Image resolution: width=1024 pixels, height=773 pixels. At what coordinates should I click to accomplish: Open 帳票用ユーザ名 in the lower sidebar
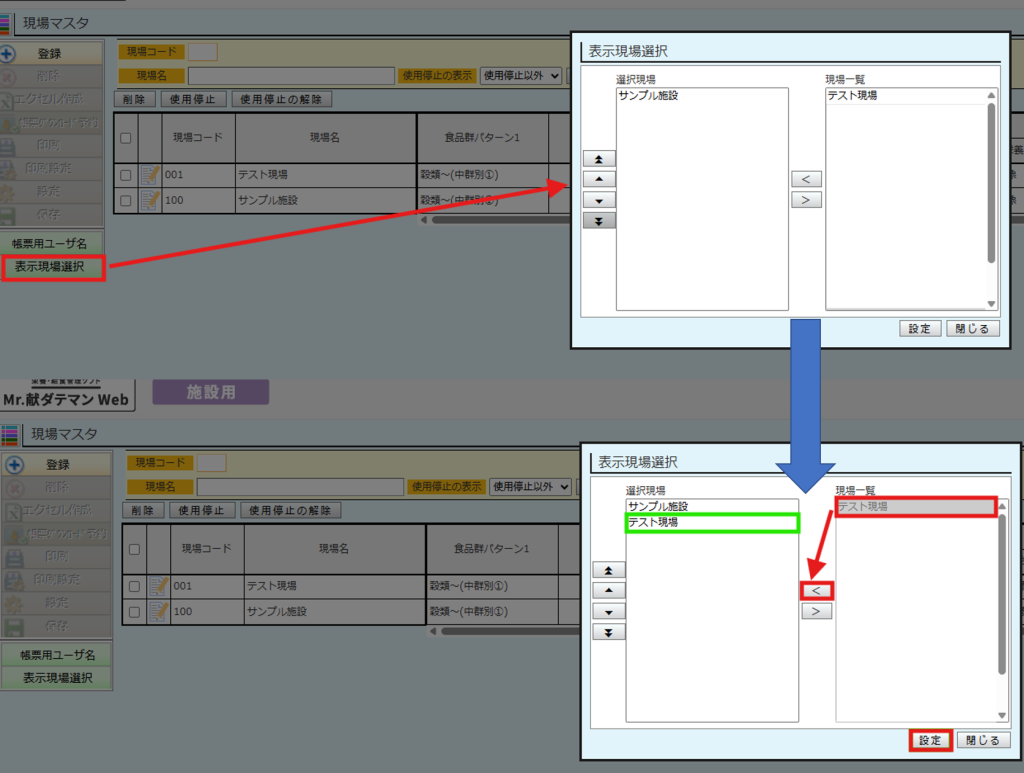click(x=57, y=655)
